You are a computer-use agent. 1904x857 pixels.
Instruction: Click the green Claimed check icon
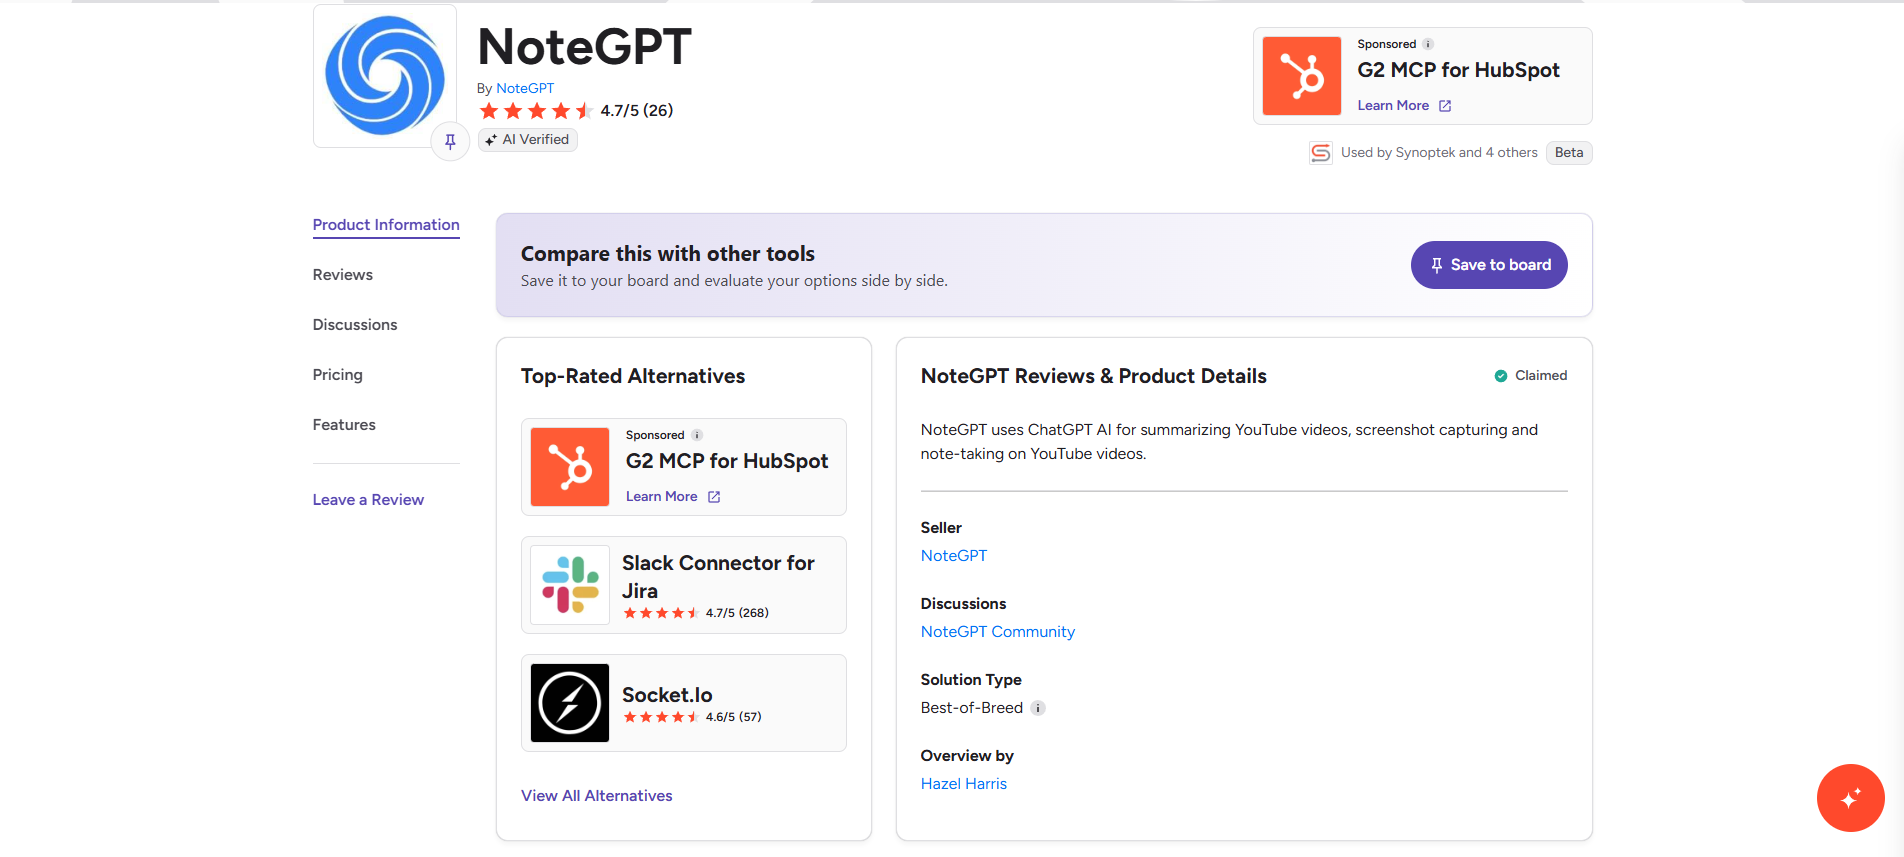(1501, 376)
